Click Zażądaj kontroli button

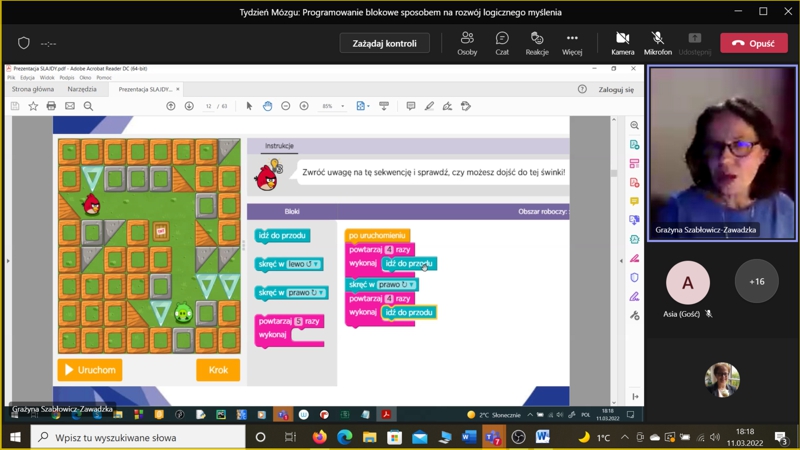tap(384, 43)
